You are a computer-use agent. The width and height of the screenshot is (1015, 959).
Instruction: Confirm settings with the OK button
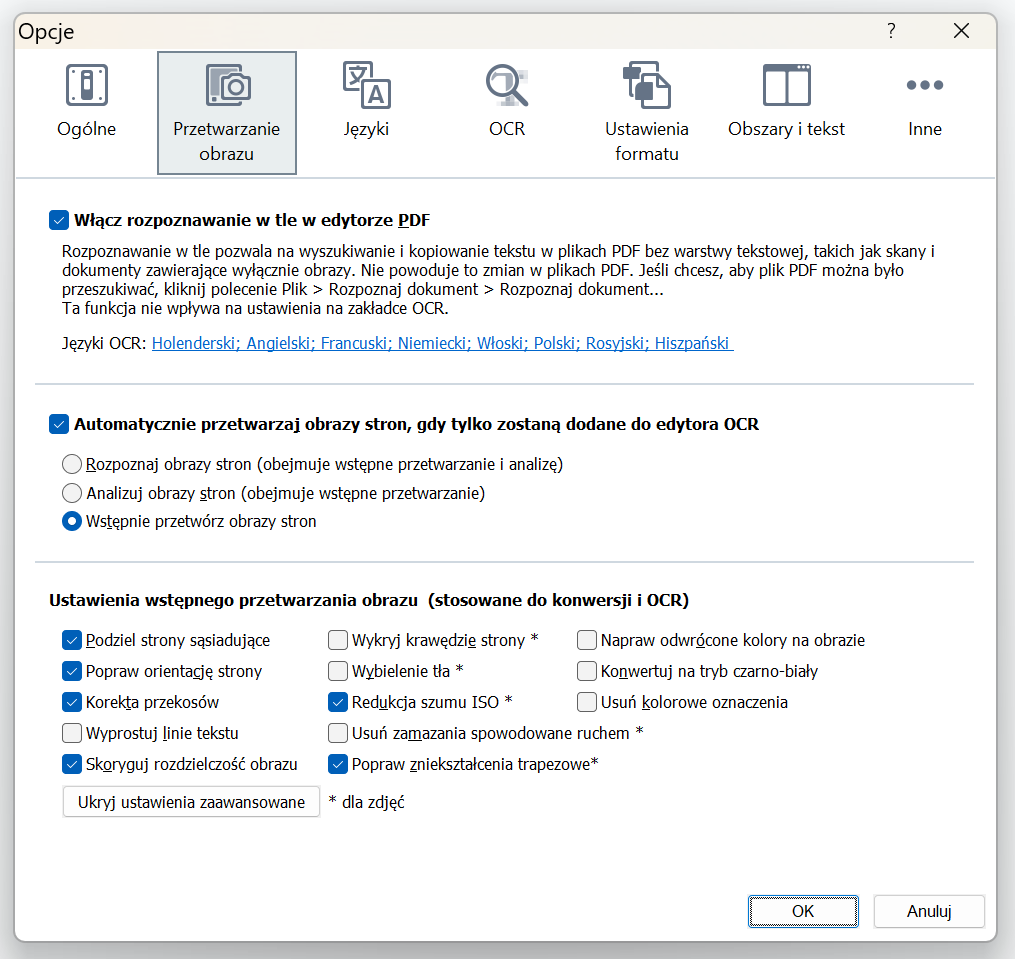(802, 911)
